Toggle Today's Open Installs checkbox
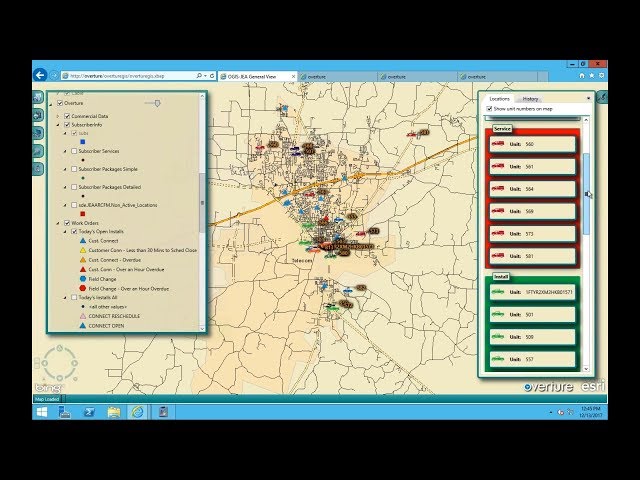Screen dimensions: 640x480 click(74, 231)
